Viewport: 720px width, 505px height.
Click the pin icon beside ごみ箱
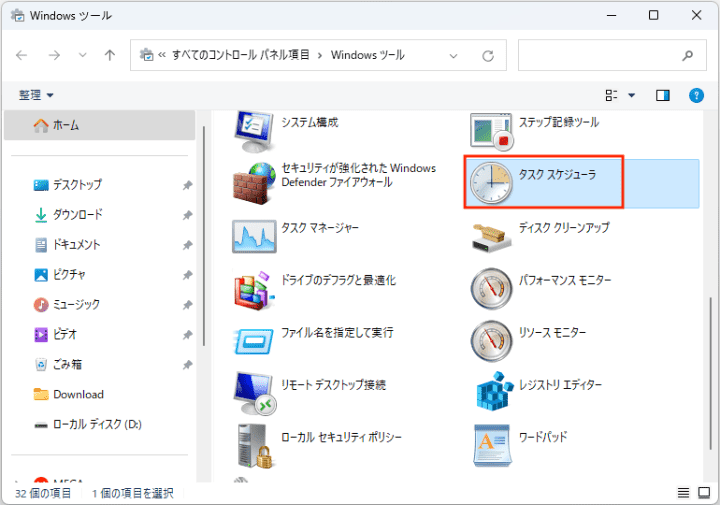(x=187, y=365)
